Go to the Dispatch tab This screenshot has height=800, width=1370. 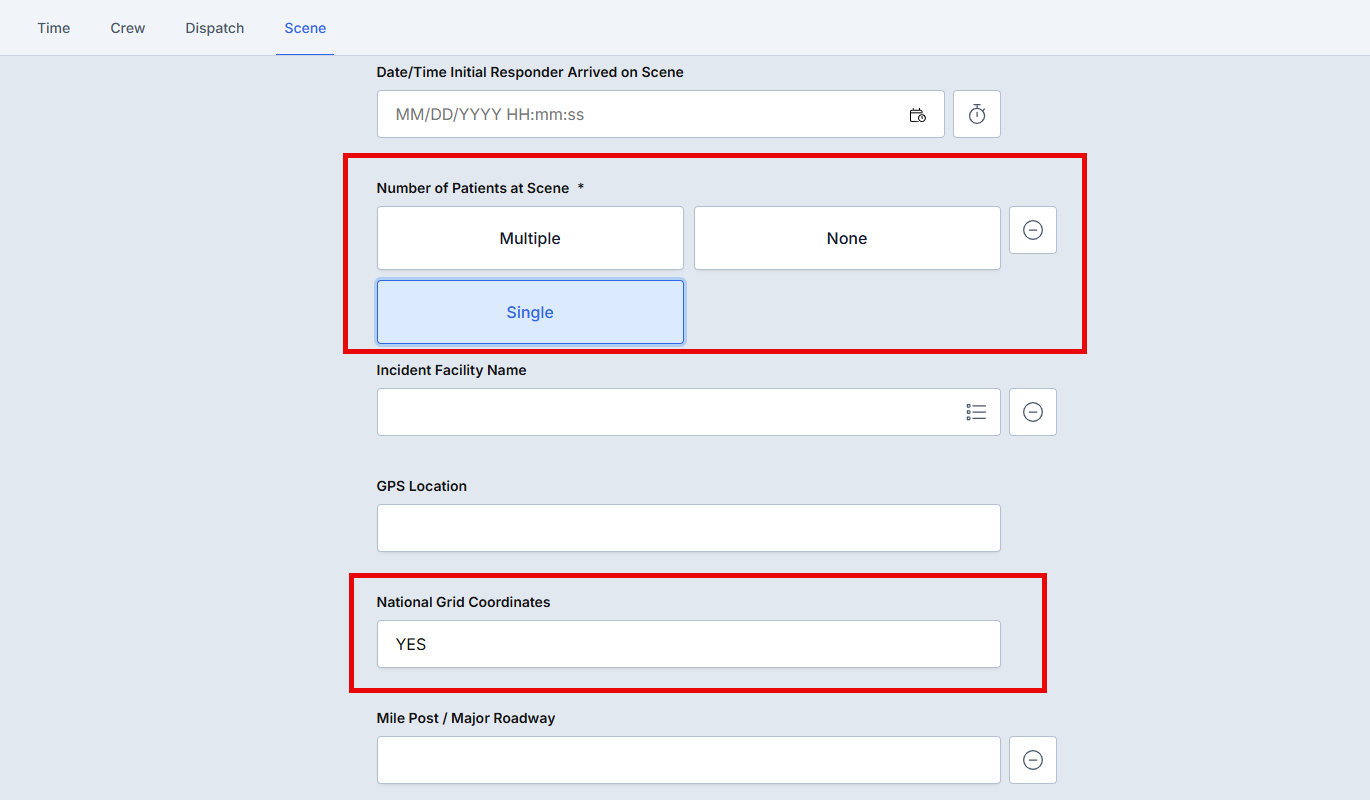pyautogui.click(x=215, y=28)
